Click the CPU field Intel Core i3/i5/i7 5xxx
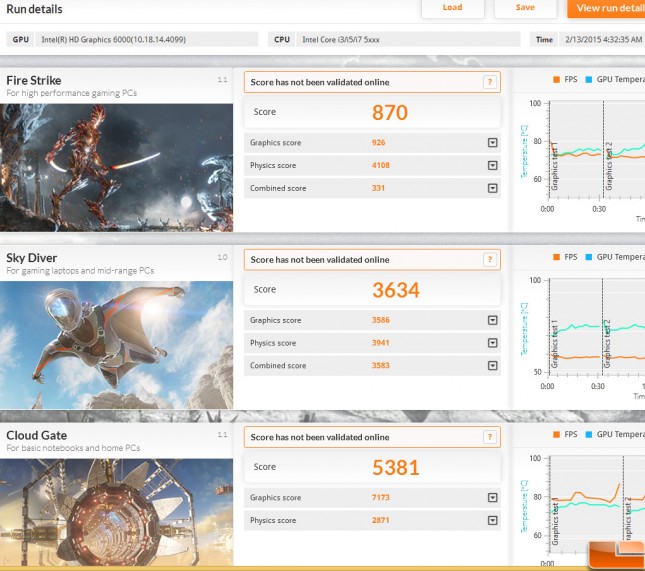Screen dimensions: 645x571 [408, 39]
